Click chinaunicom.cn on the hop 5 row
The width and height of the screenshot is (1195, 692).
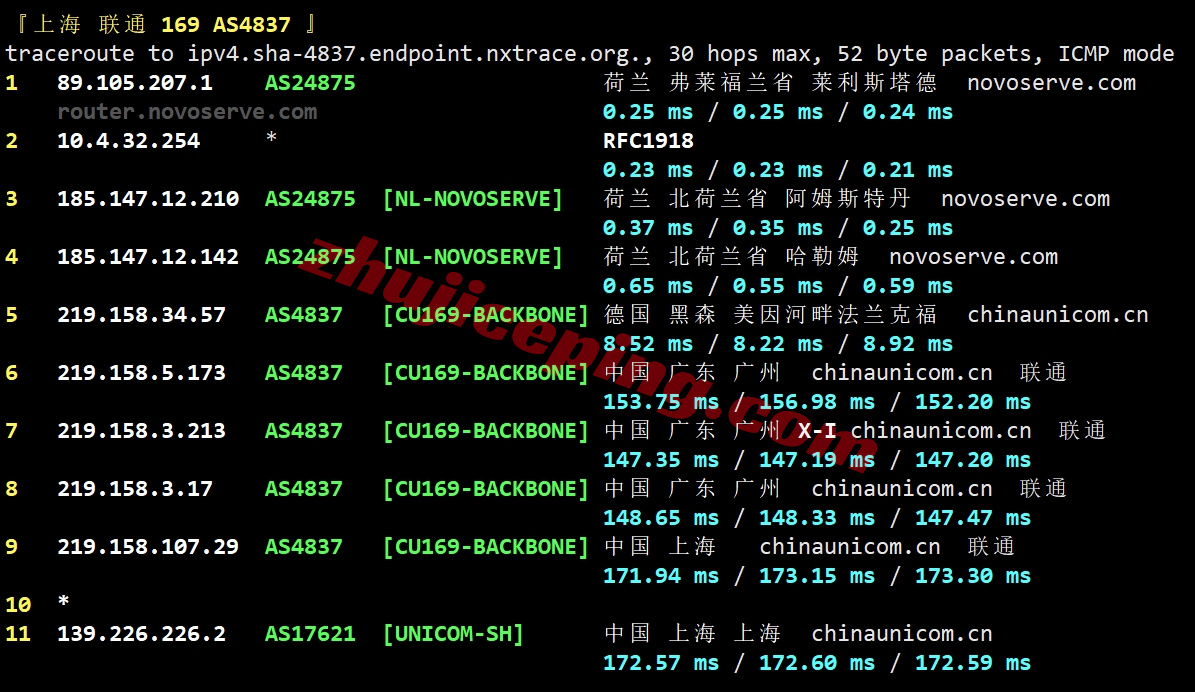click(1058, 315)
